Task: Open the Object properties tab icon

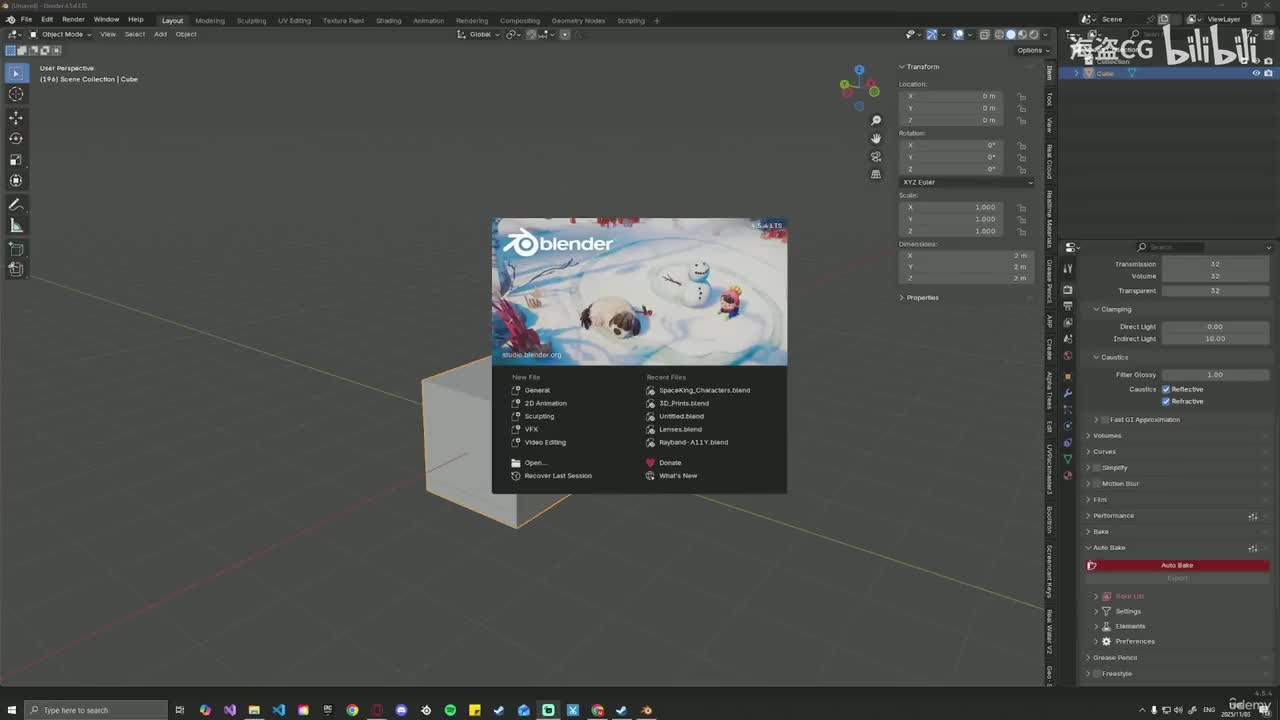Action: point(1068,377)
